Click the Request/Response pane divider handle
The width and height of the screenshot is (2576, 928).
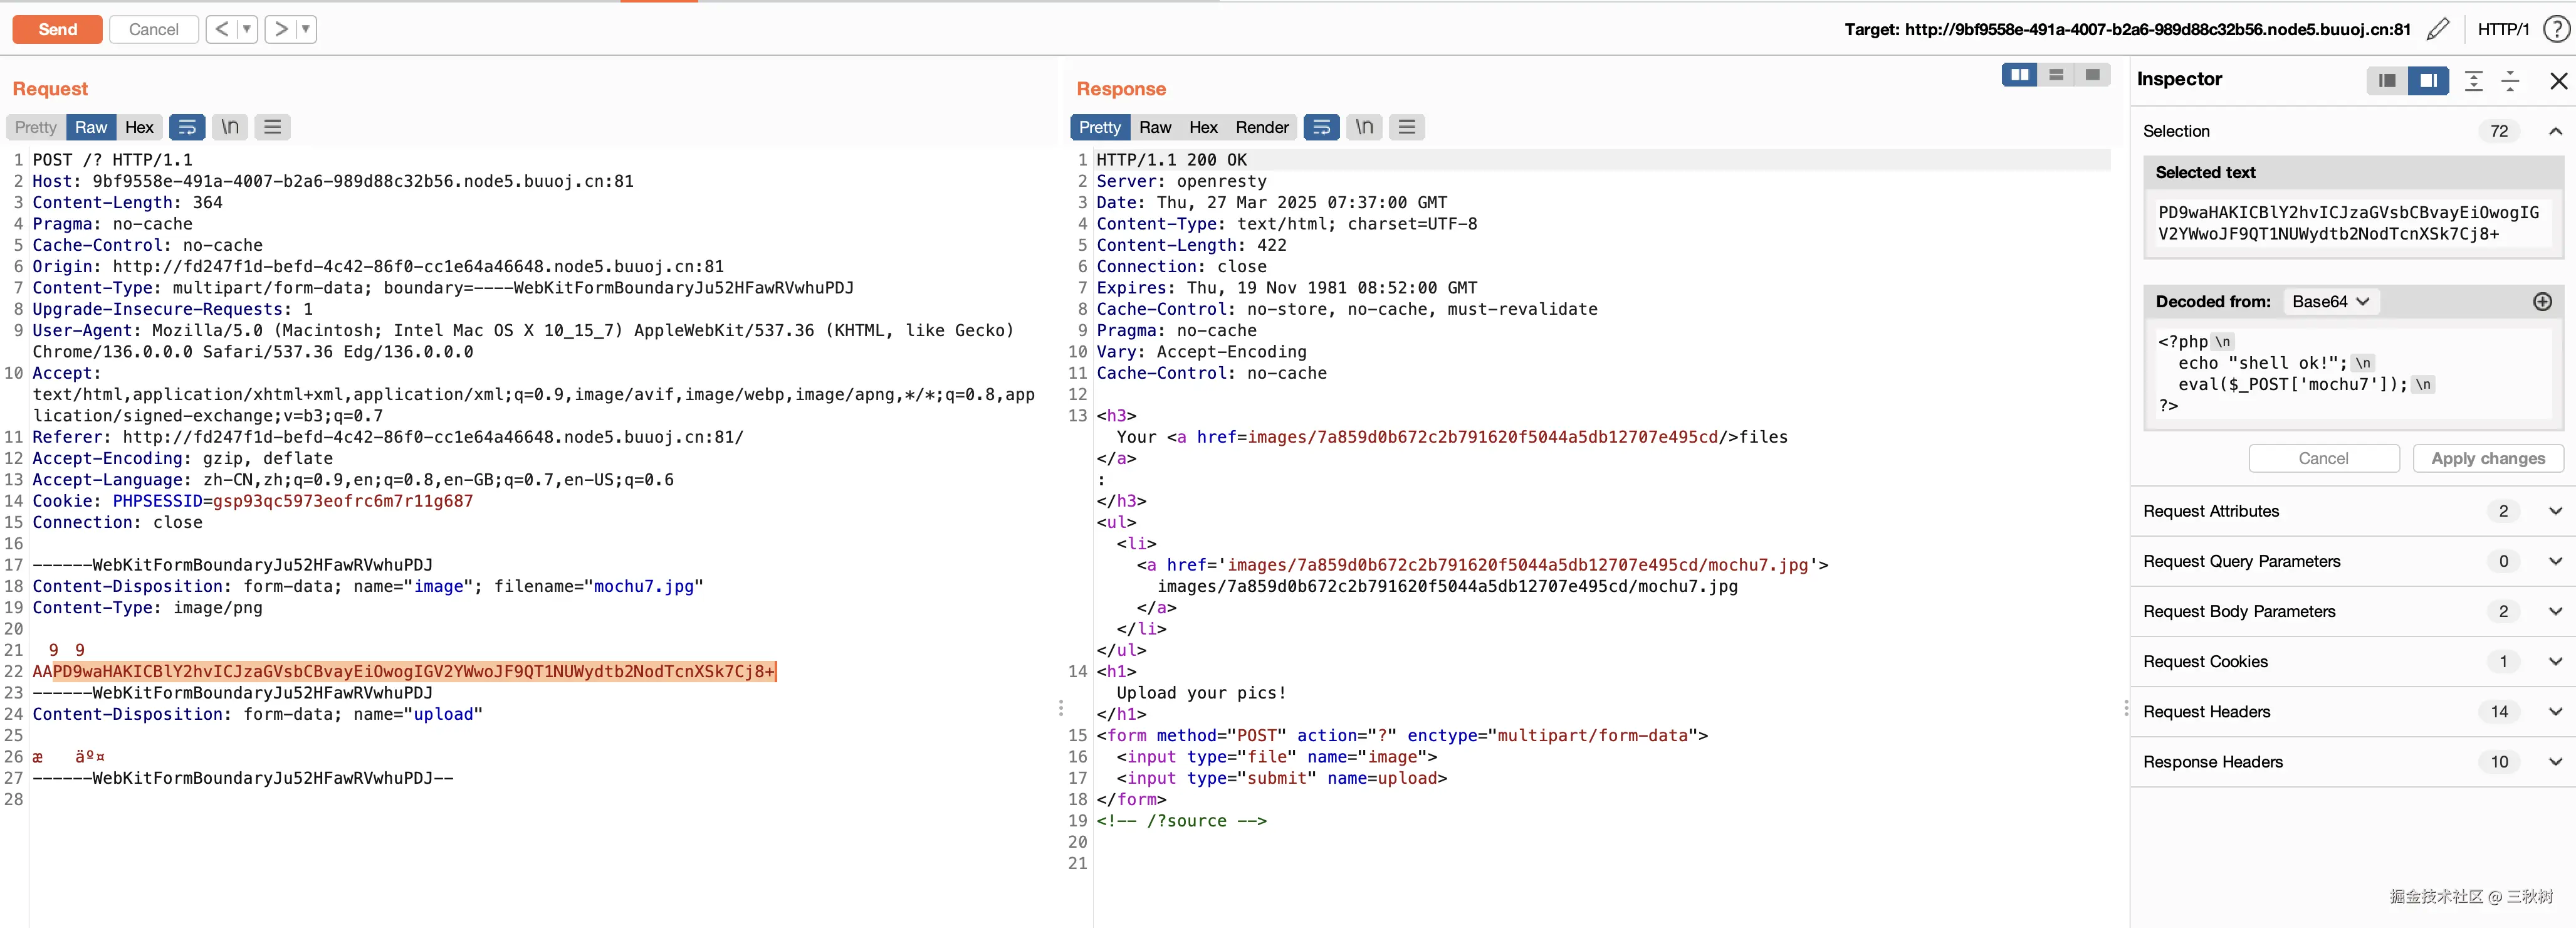click(x=1060, y=708)
